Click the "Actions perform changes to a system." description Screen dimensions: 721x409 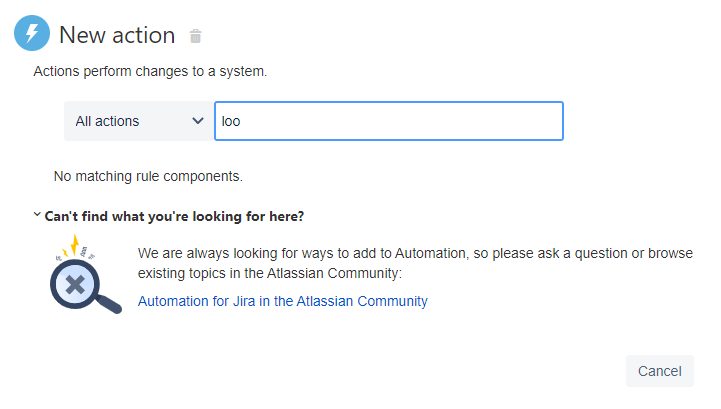pyautogui.click(x=150, y=71)
